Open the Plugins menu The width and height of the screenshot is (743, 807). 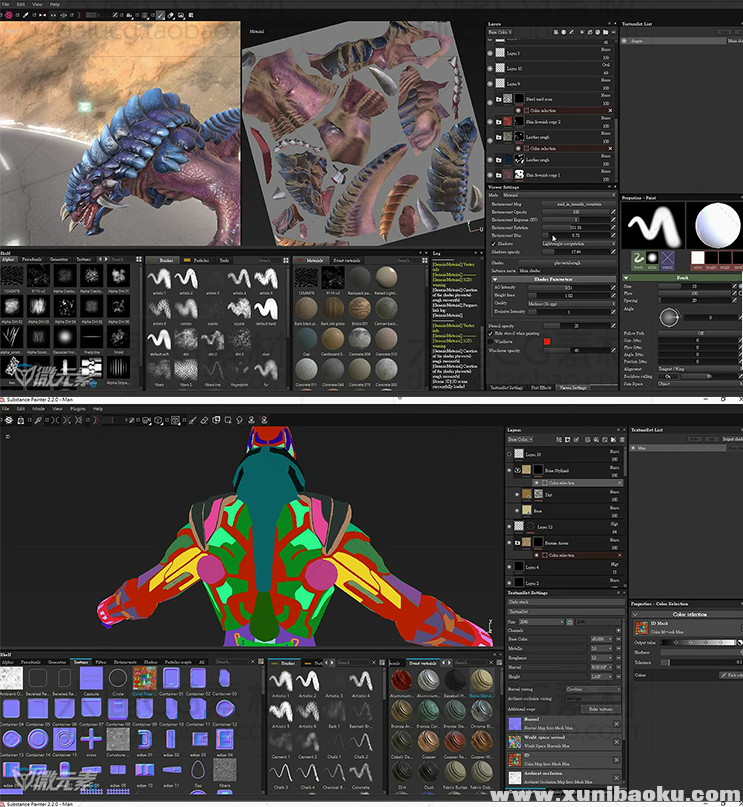tap(79, 409)
